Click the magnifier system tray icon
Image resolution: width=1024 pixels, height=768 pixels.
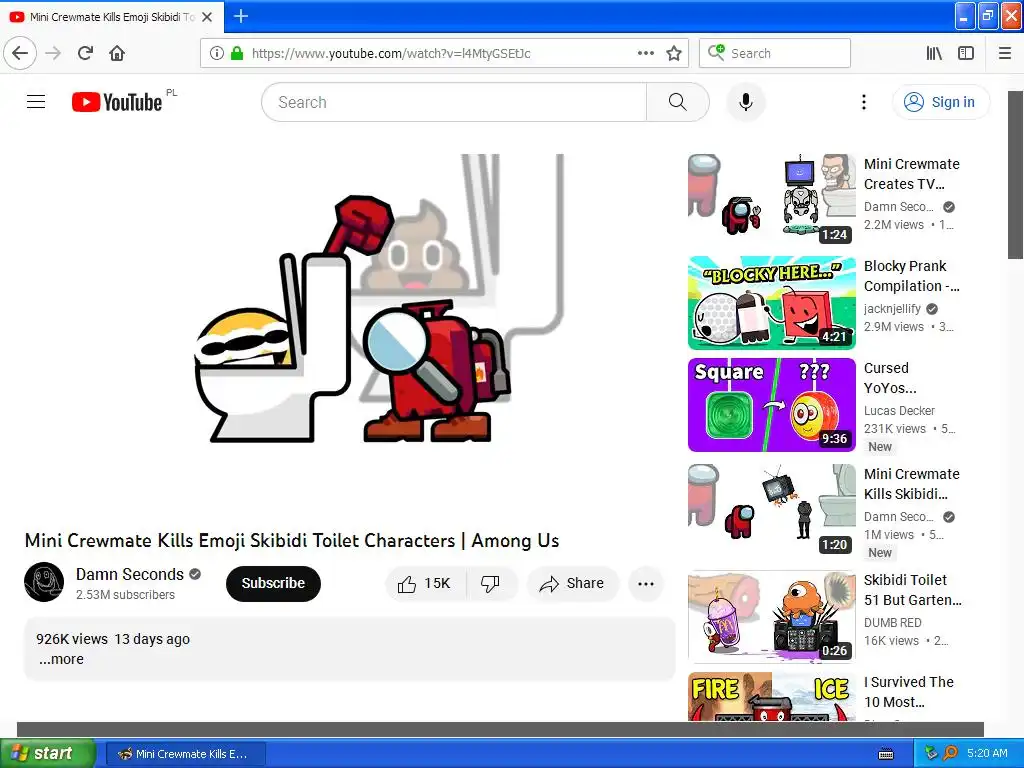(x=950, y=754)
